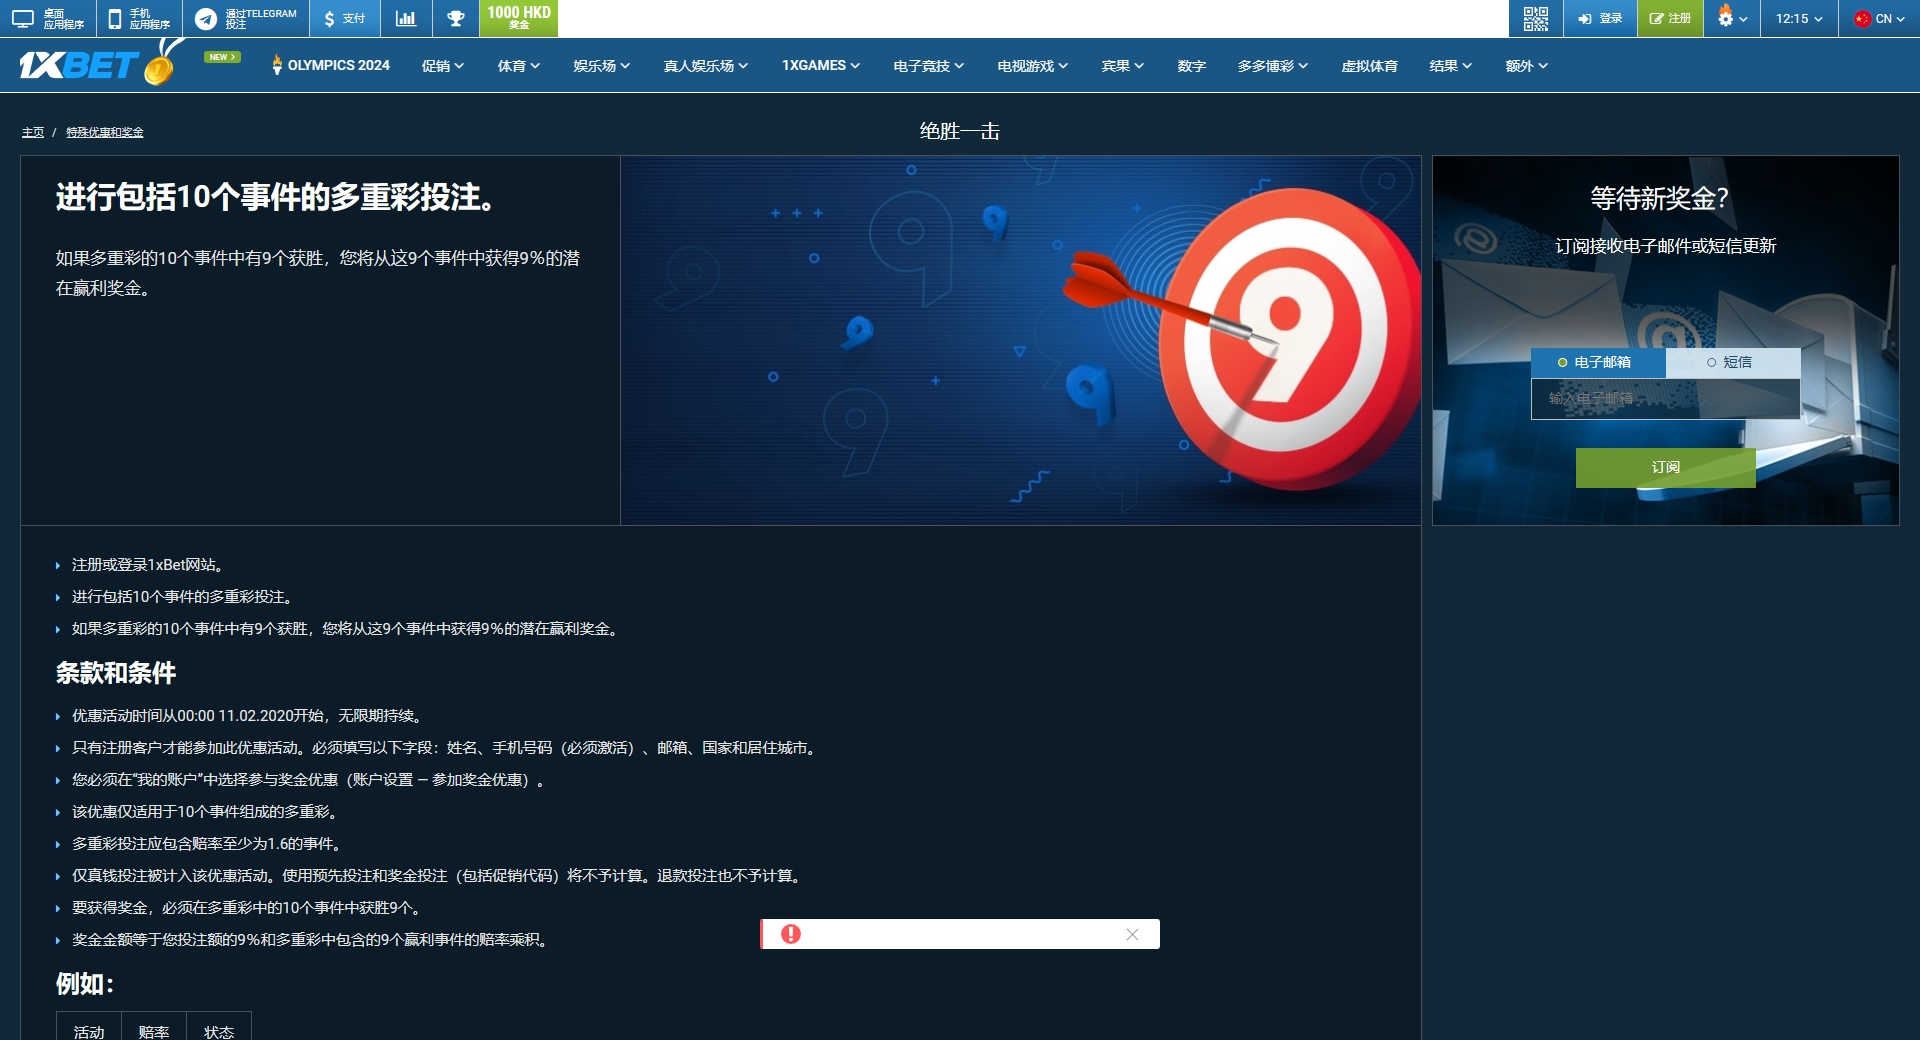Expand the 促销 menu
This screenshot has width=1920, height=1040.
click(x=443, y=66)
